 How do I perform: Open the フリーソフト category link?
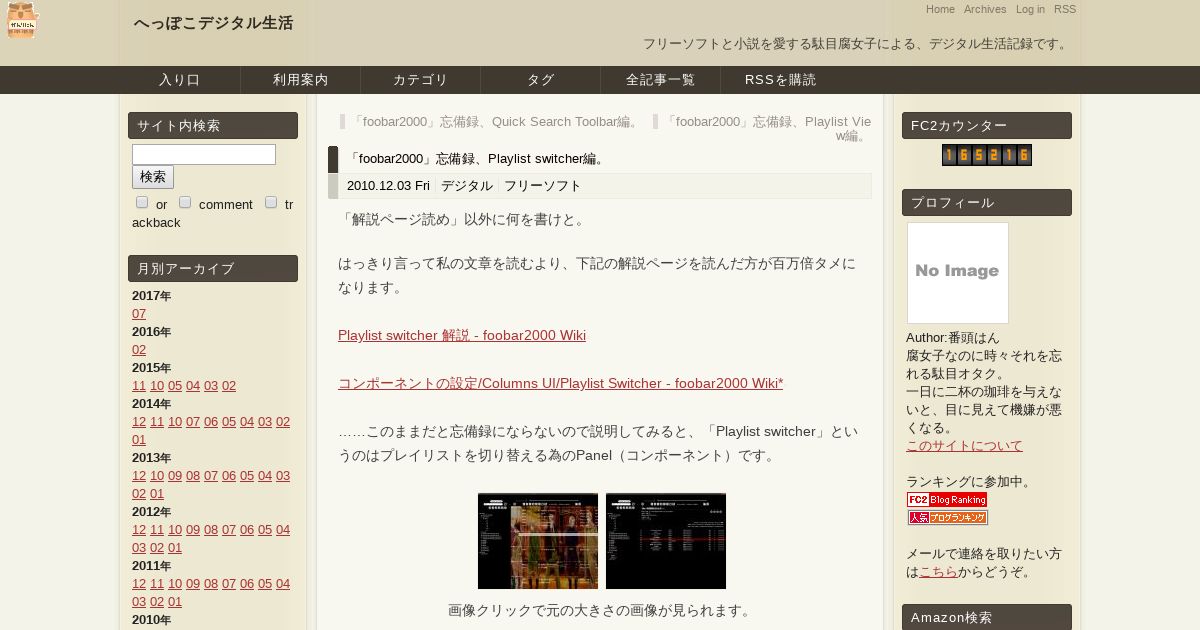tap(542, 186)
